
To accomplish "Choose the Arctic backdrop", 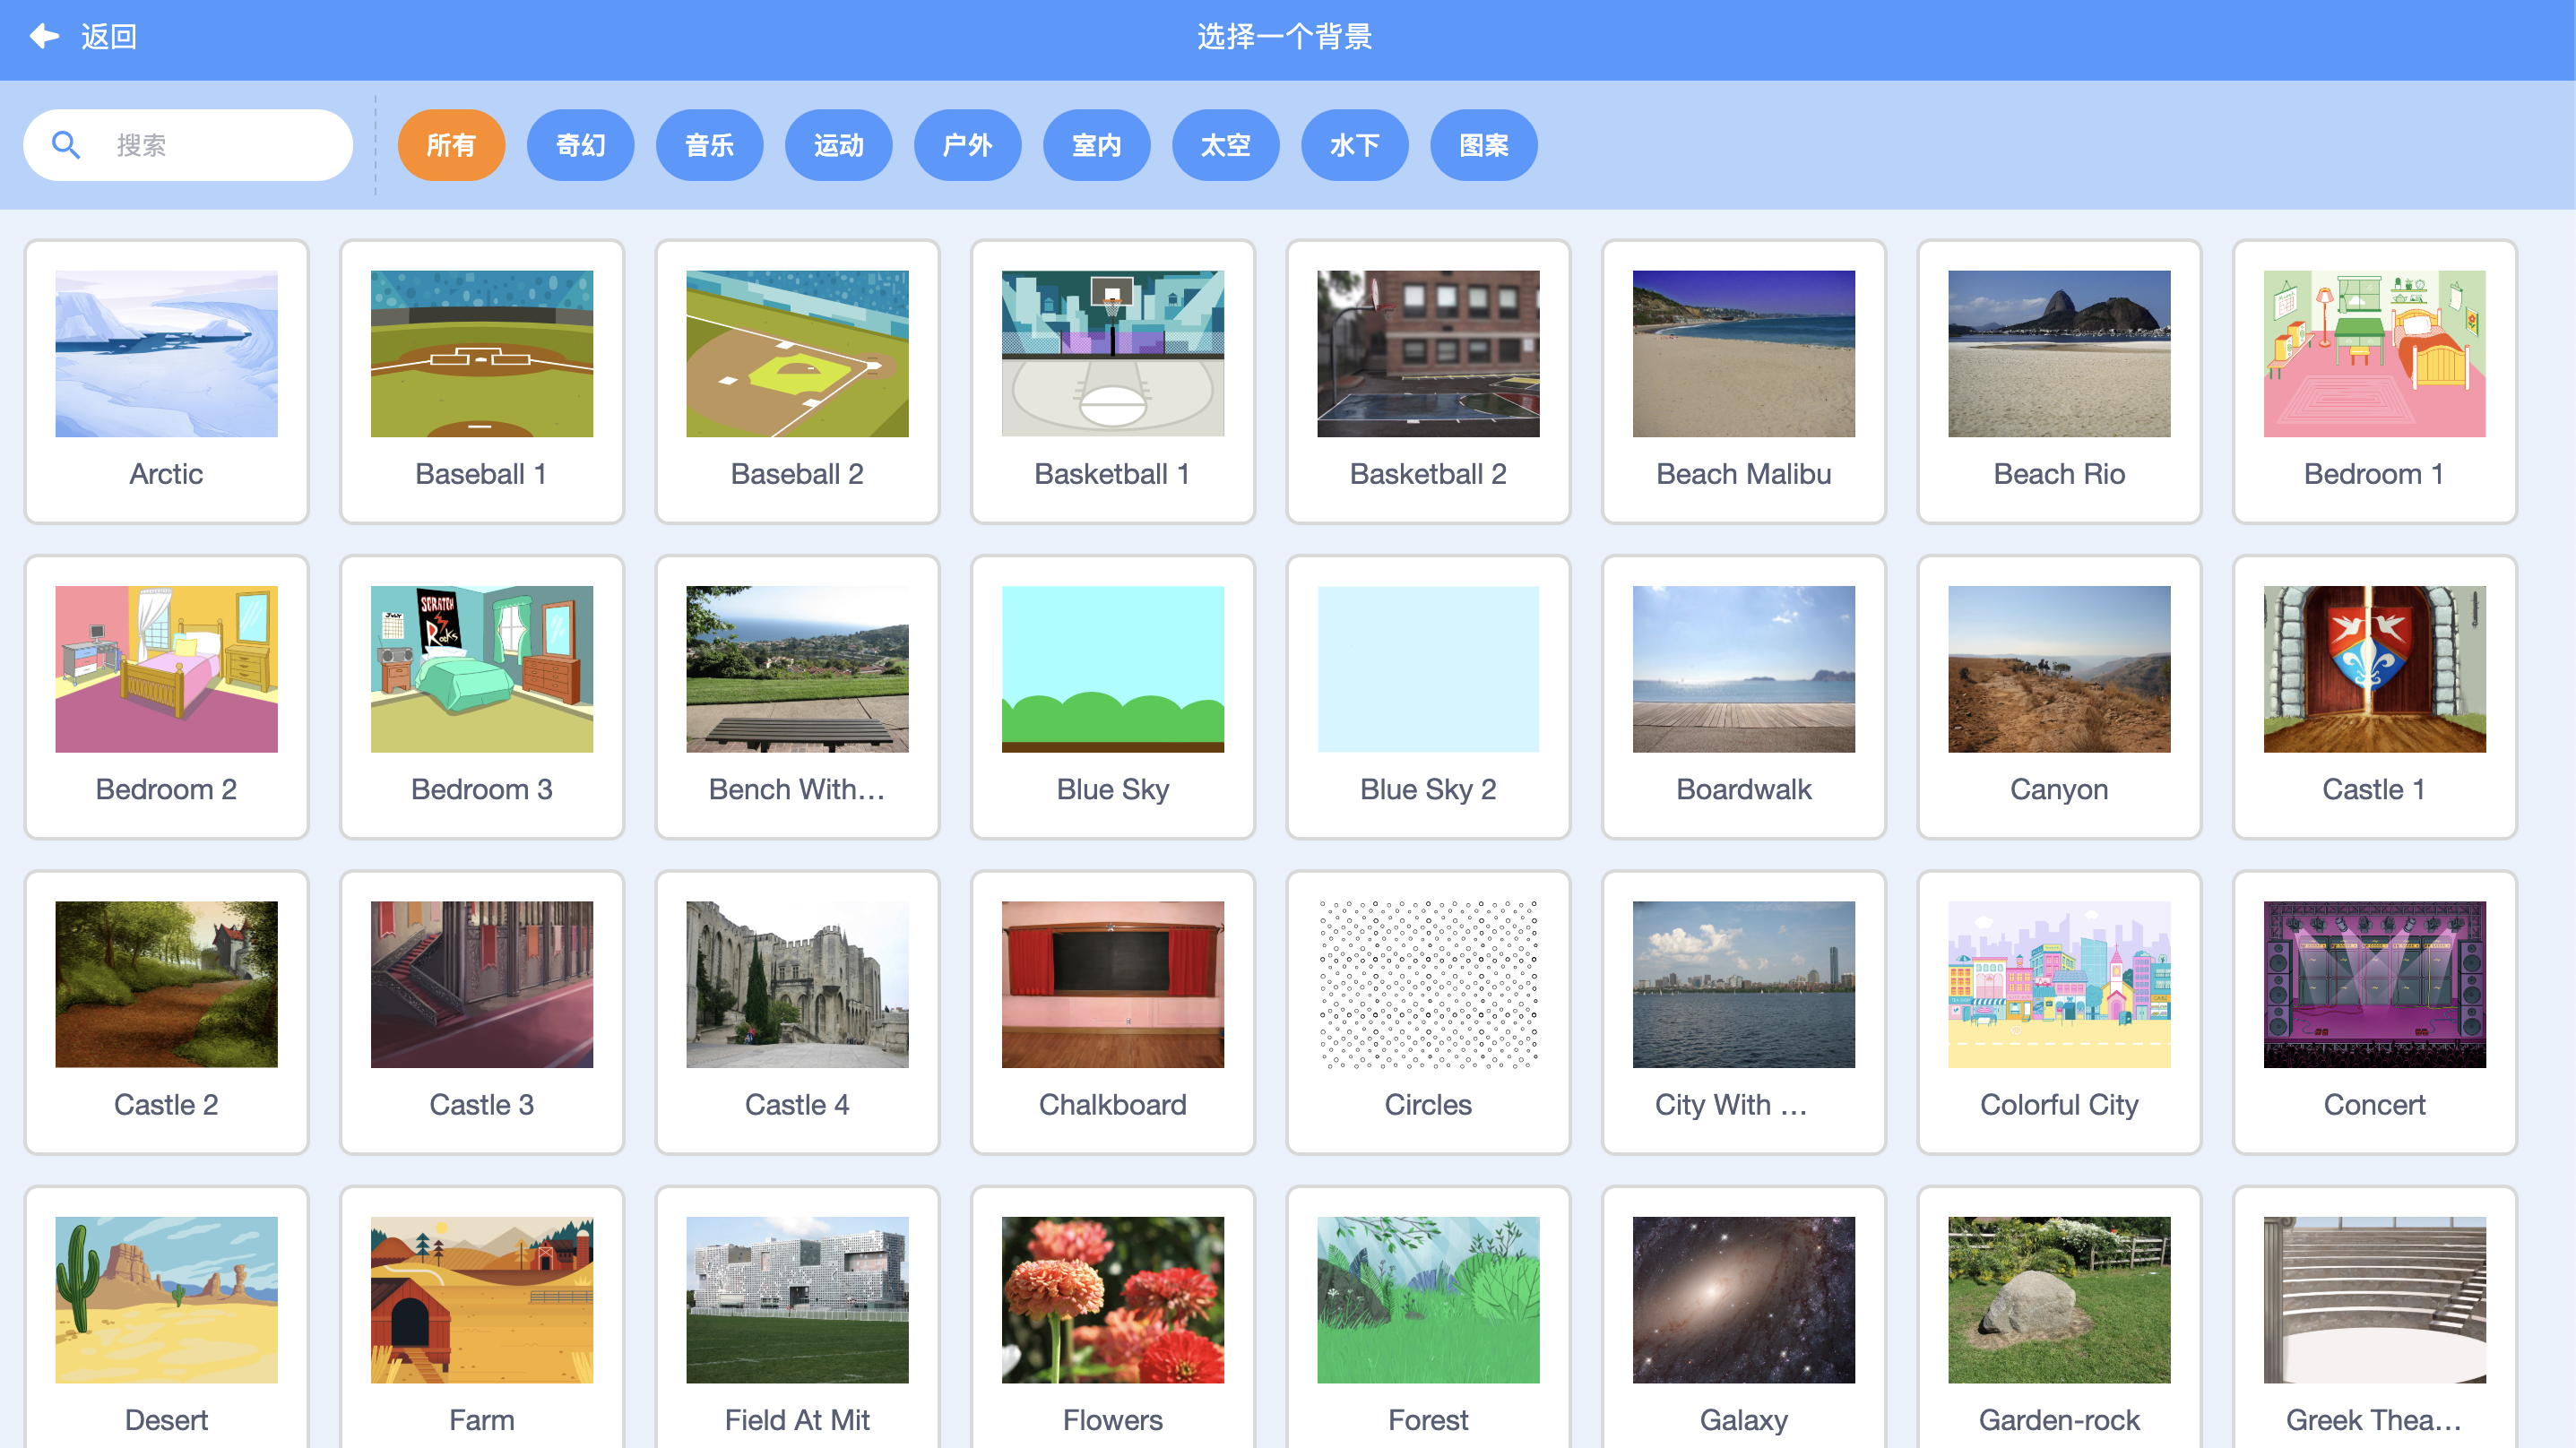I will point(166,381).
